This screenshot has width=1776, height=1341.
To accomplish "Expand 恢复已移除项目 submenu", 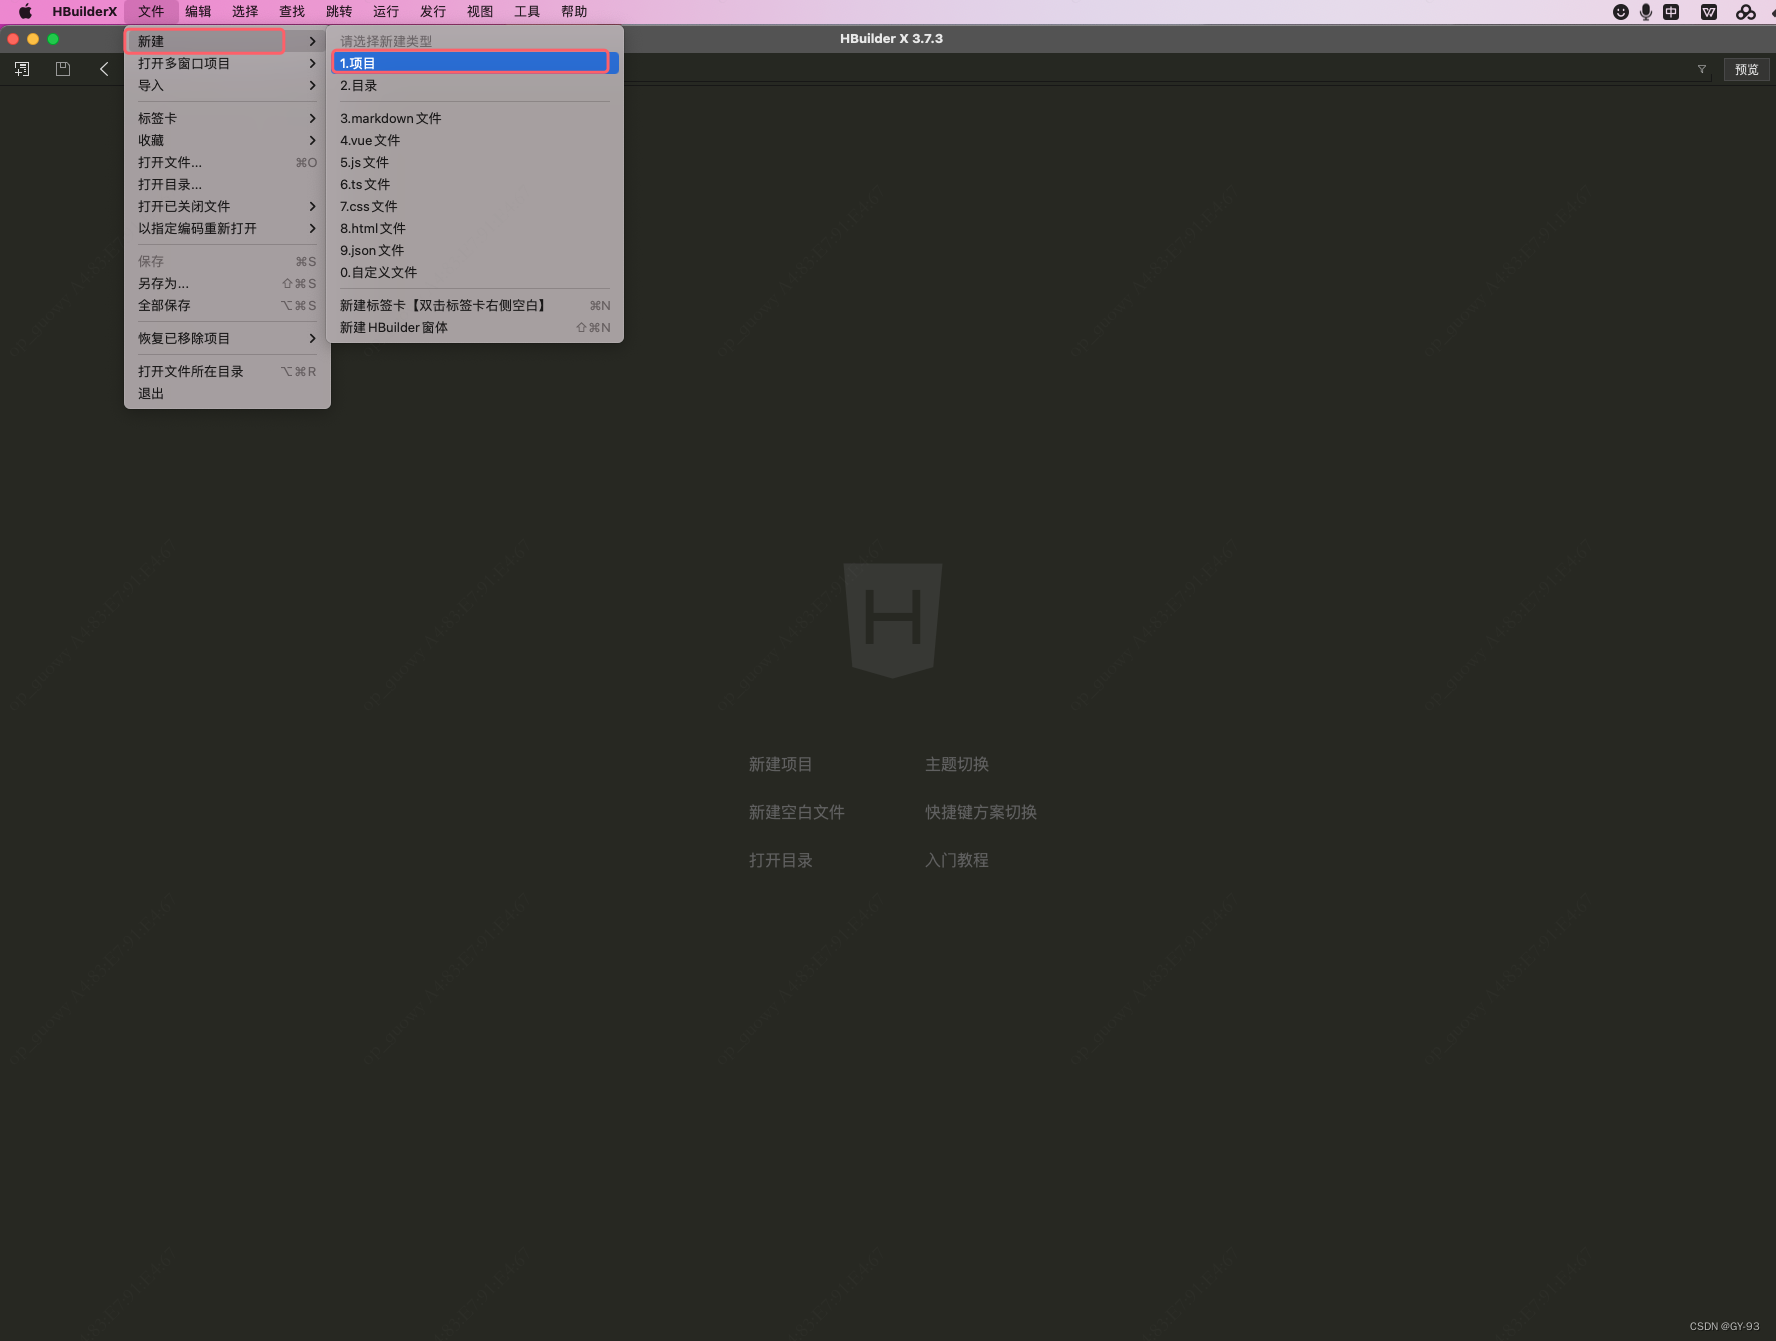I will pos(227,338).
